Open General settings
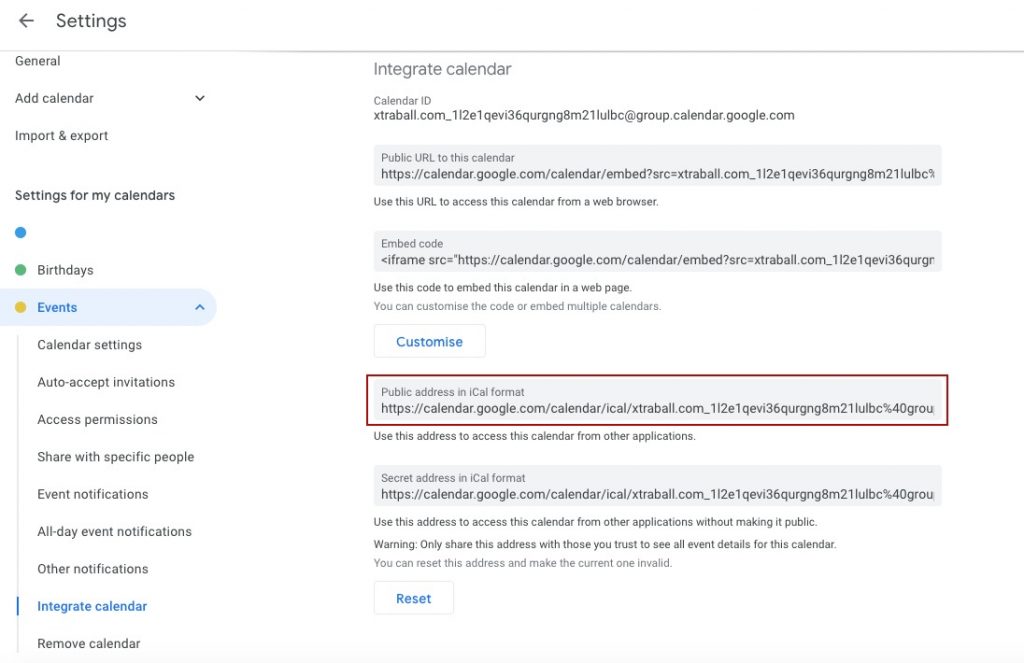 pyautogui.click(x=38, y=61)
